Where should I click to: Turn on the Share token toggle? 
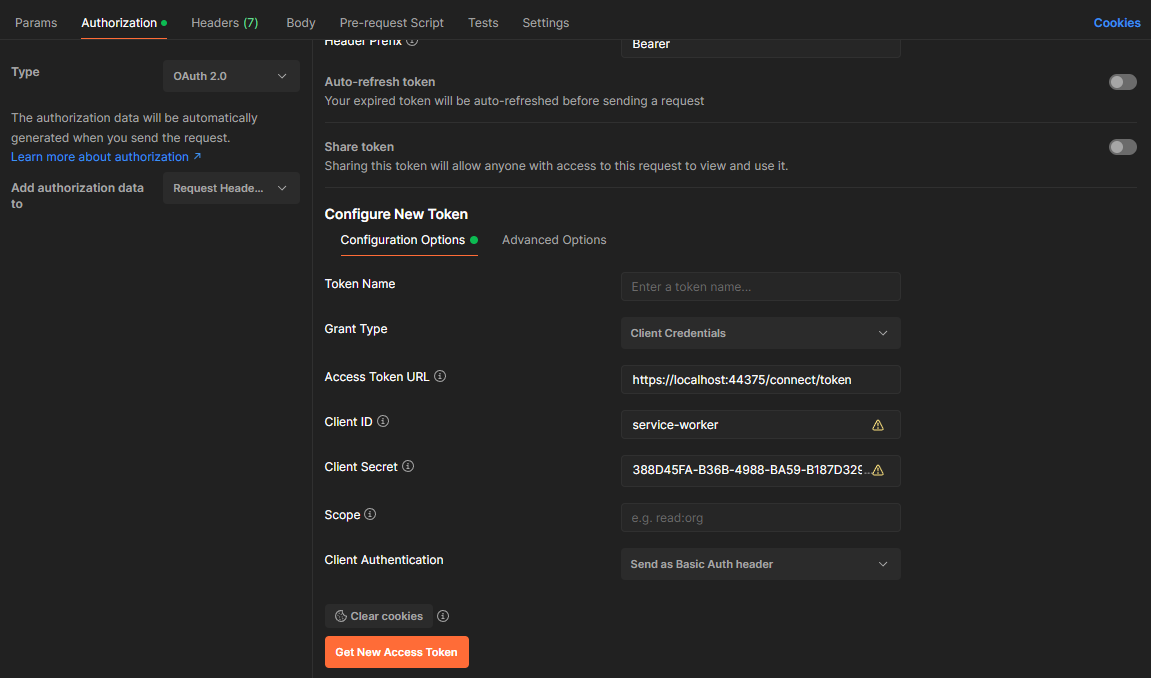[1122, 146]
